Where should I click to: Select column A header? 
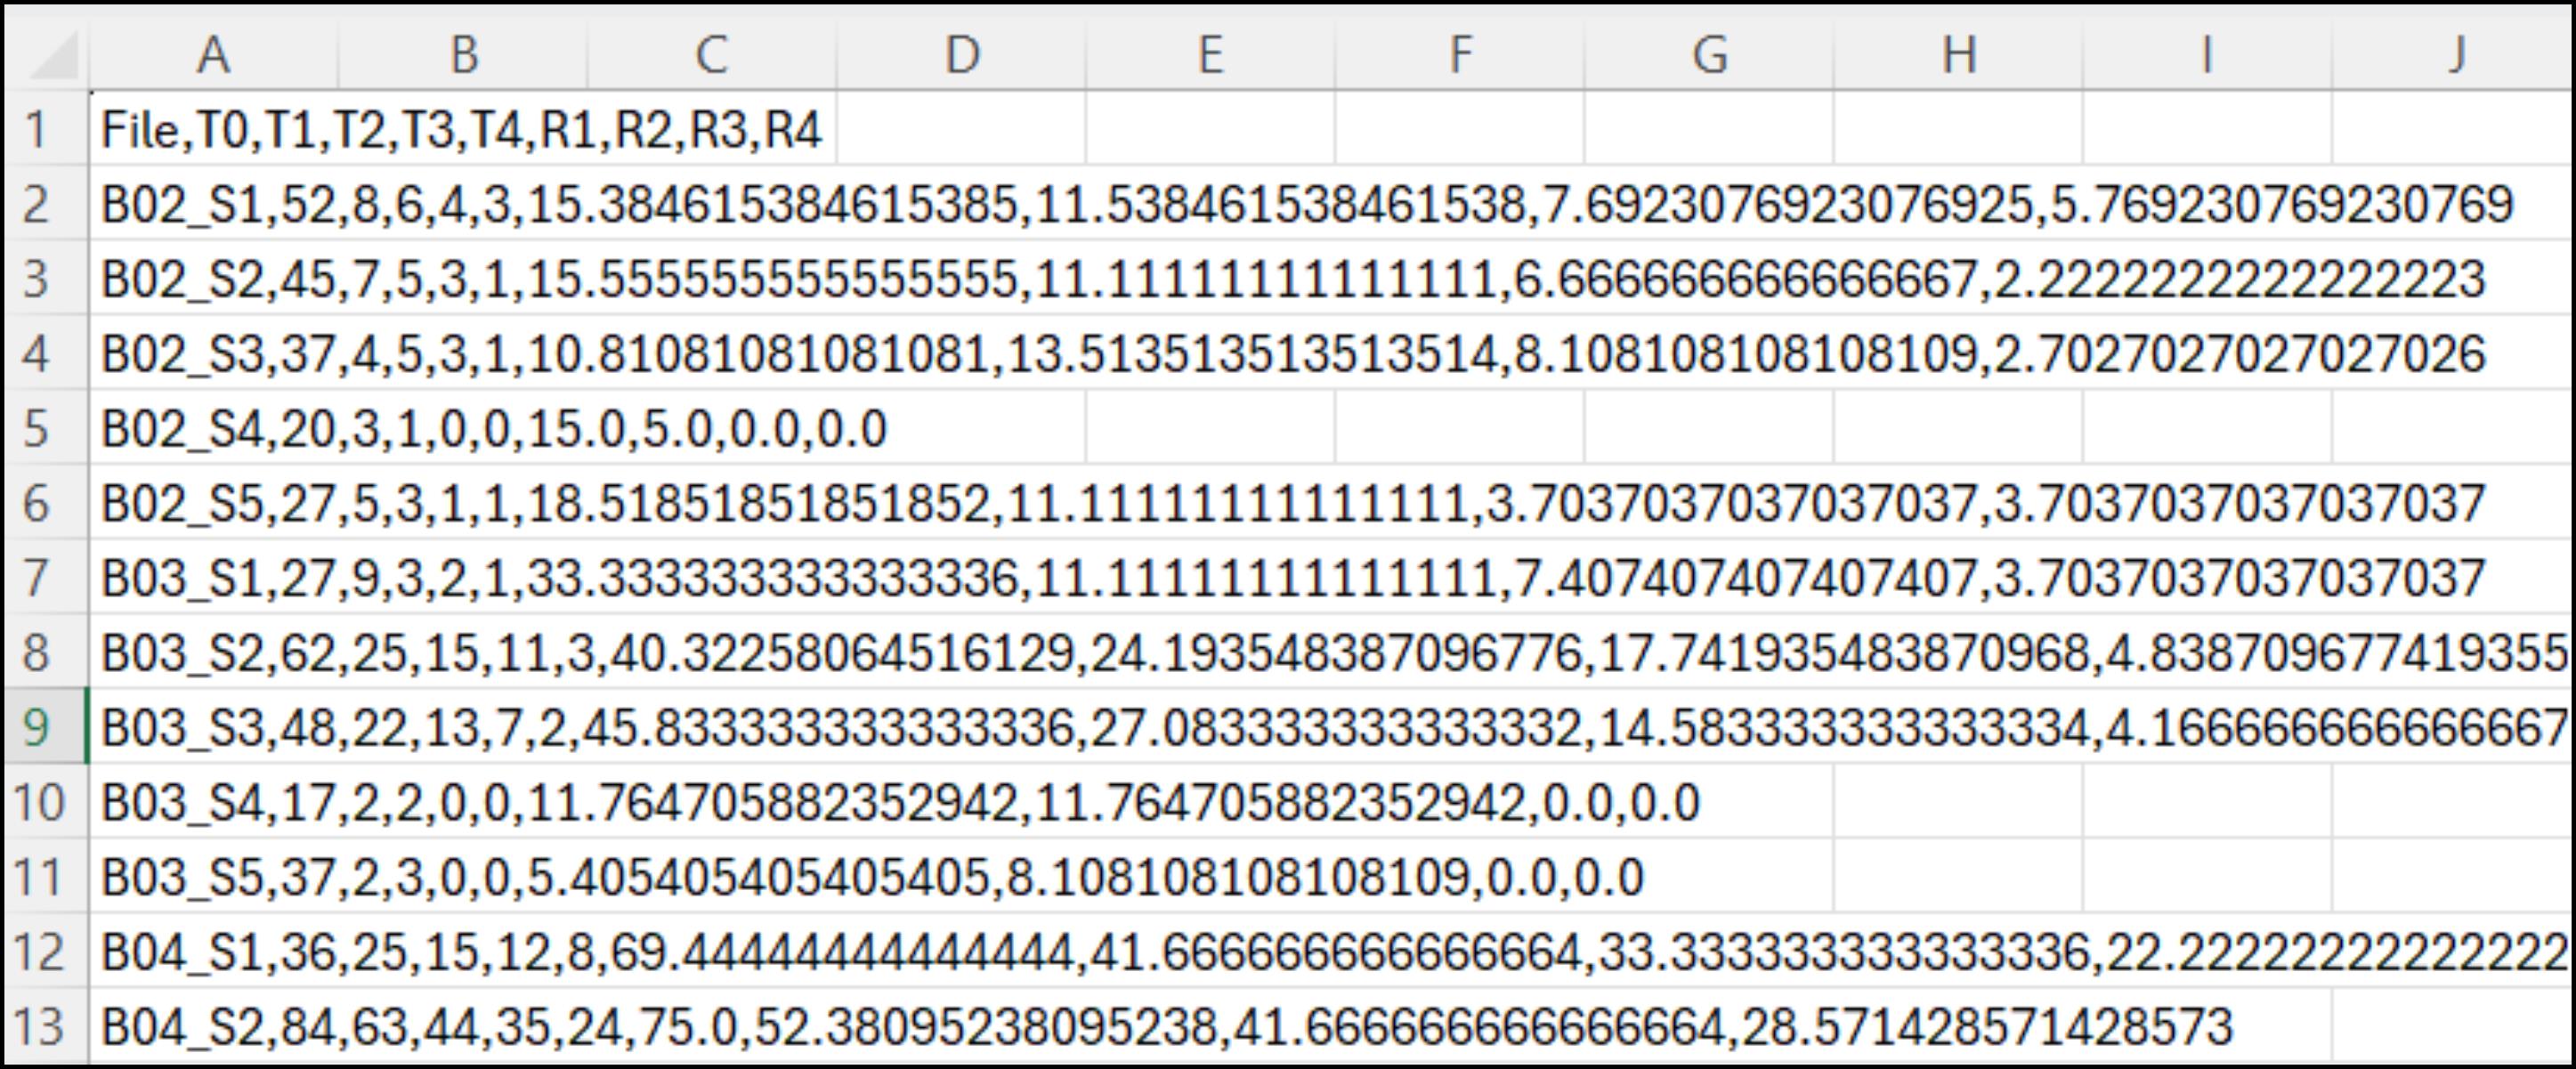(213, 55)
